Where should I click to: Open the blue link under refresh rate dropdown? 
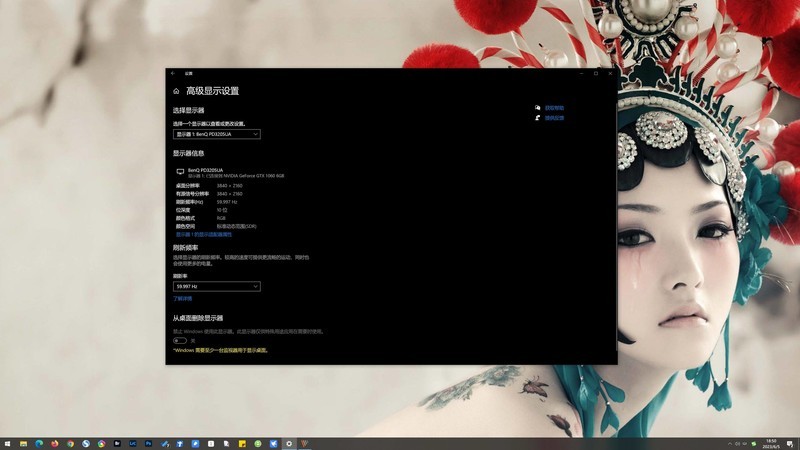[183, 299]
